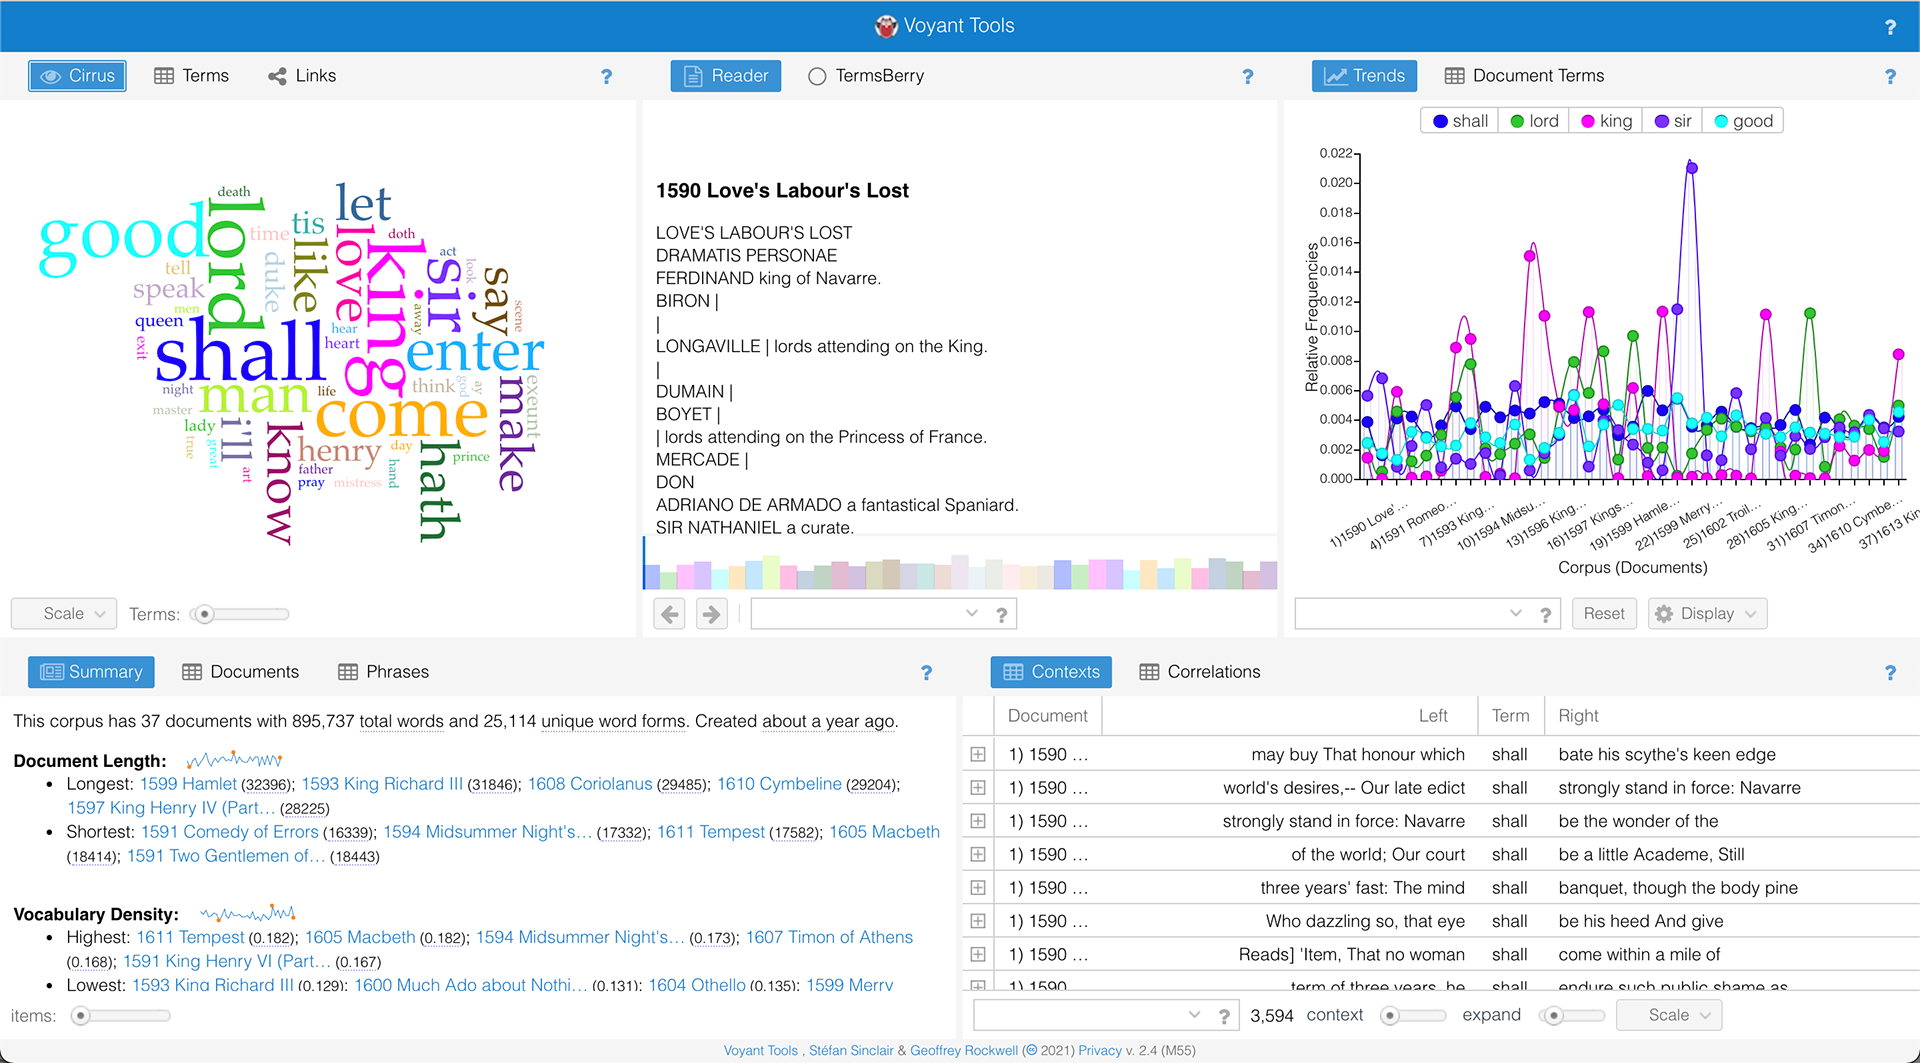Screen dimensions: 1920x1063
Task: Expand context row 'strongly stand in force: Navarre'
Action: point(978,788)
